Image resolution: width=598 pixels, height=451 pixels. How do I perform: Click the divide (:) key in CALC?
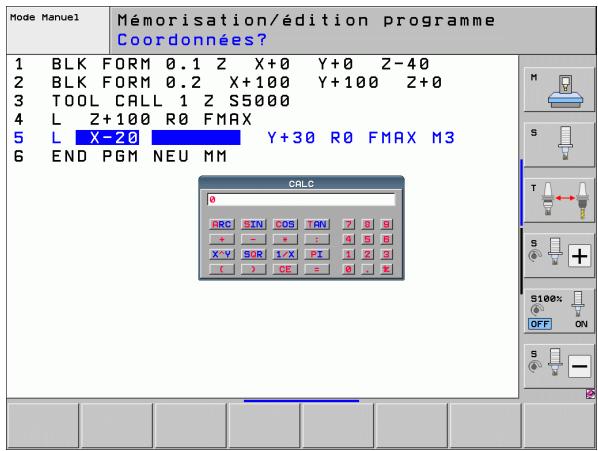[317, 239]
